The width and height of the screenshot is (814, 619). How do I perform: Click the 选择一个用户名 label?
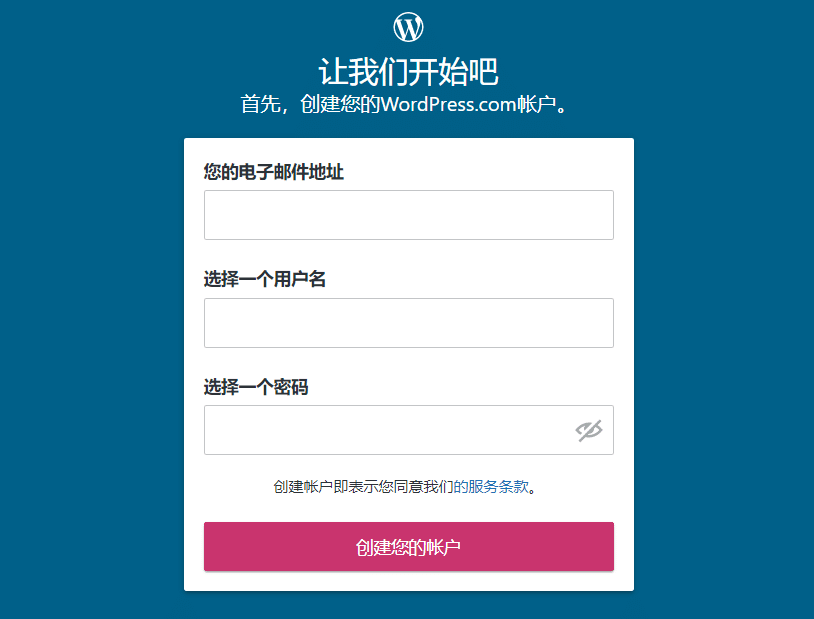(x=265, y=279)
